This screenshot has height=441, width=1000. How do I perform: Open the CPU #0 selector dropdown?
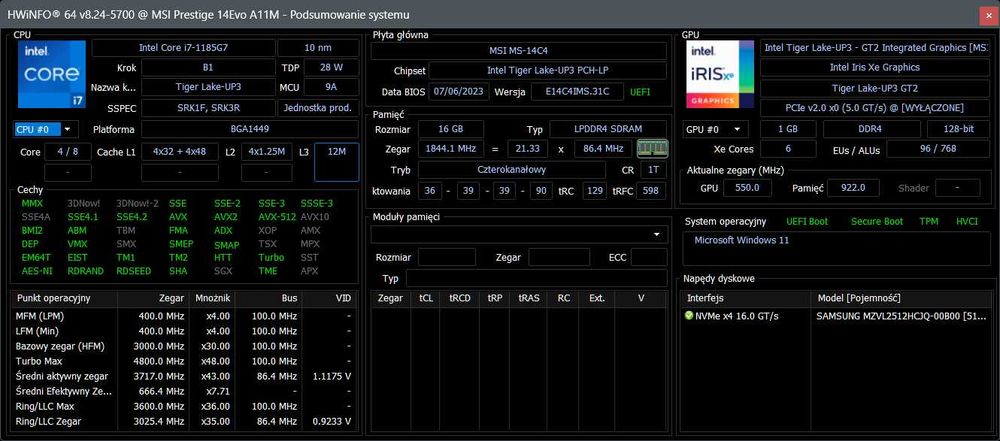point(45,130)
